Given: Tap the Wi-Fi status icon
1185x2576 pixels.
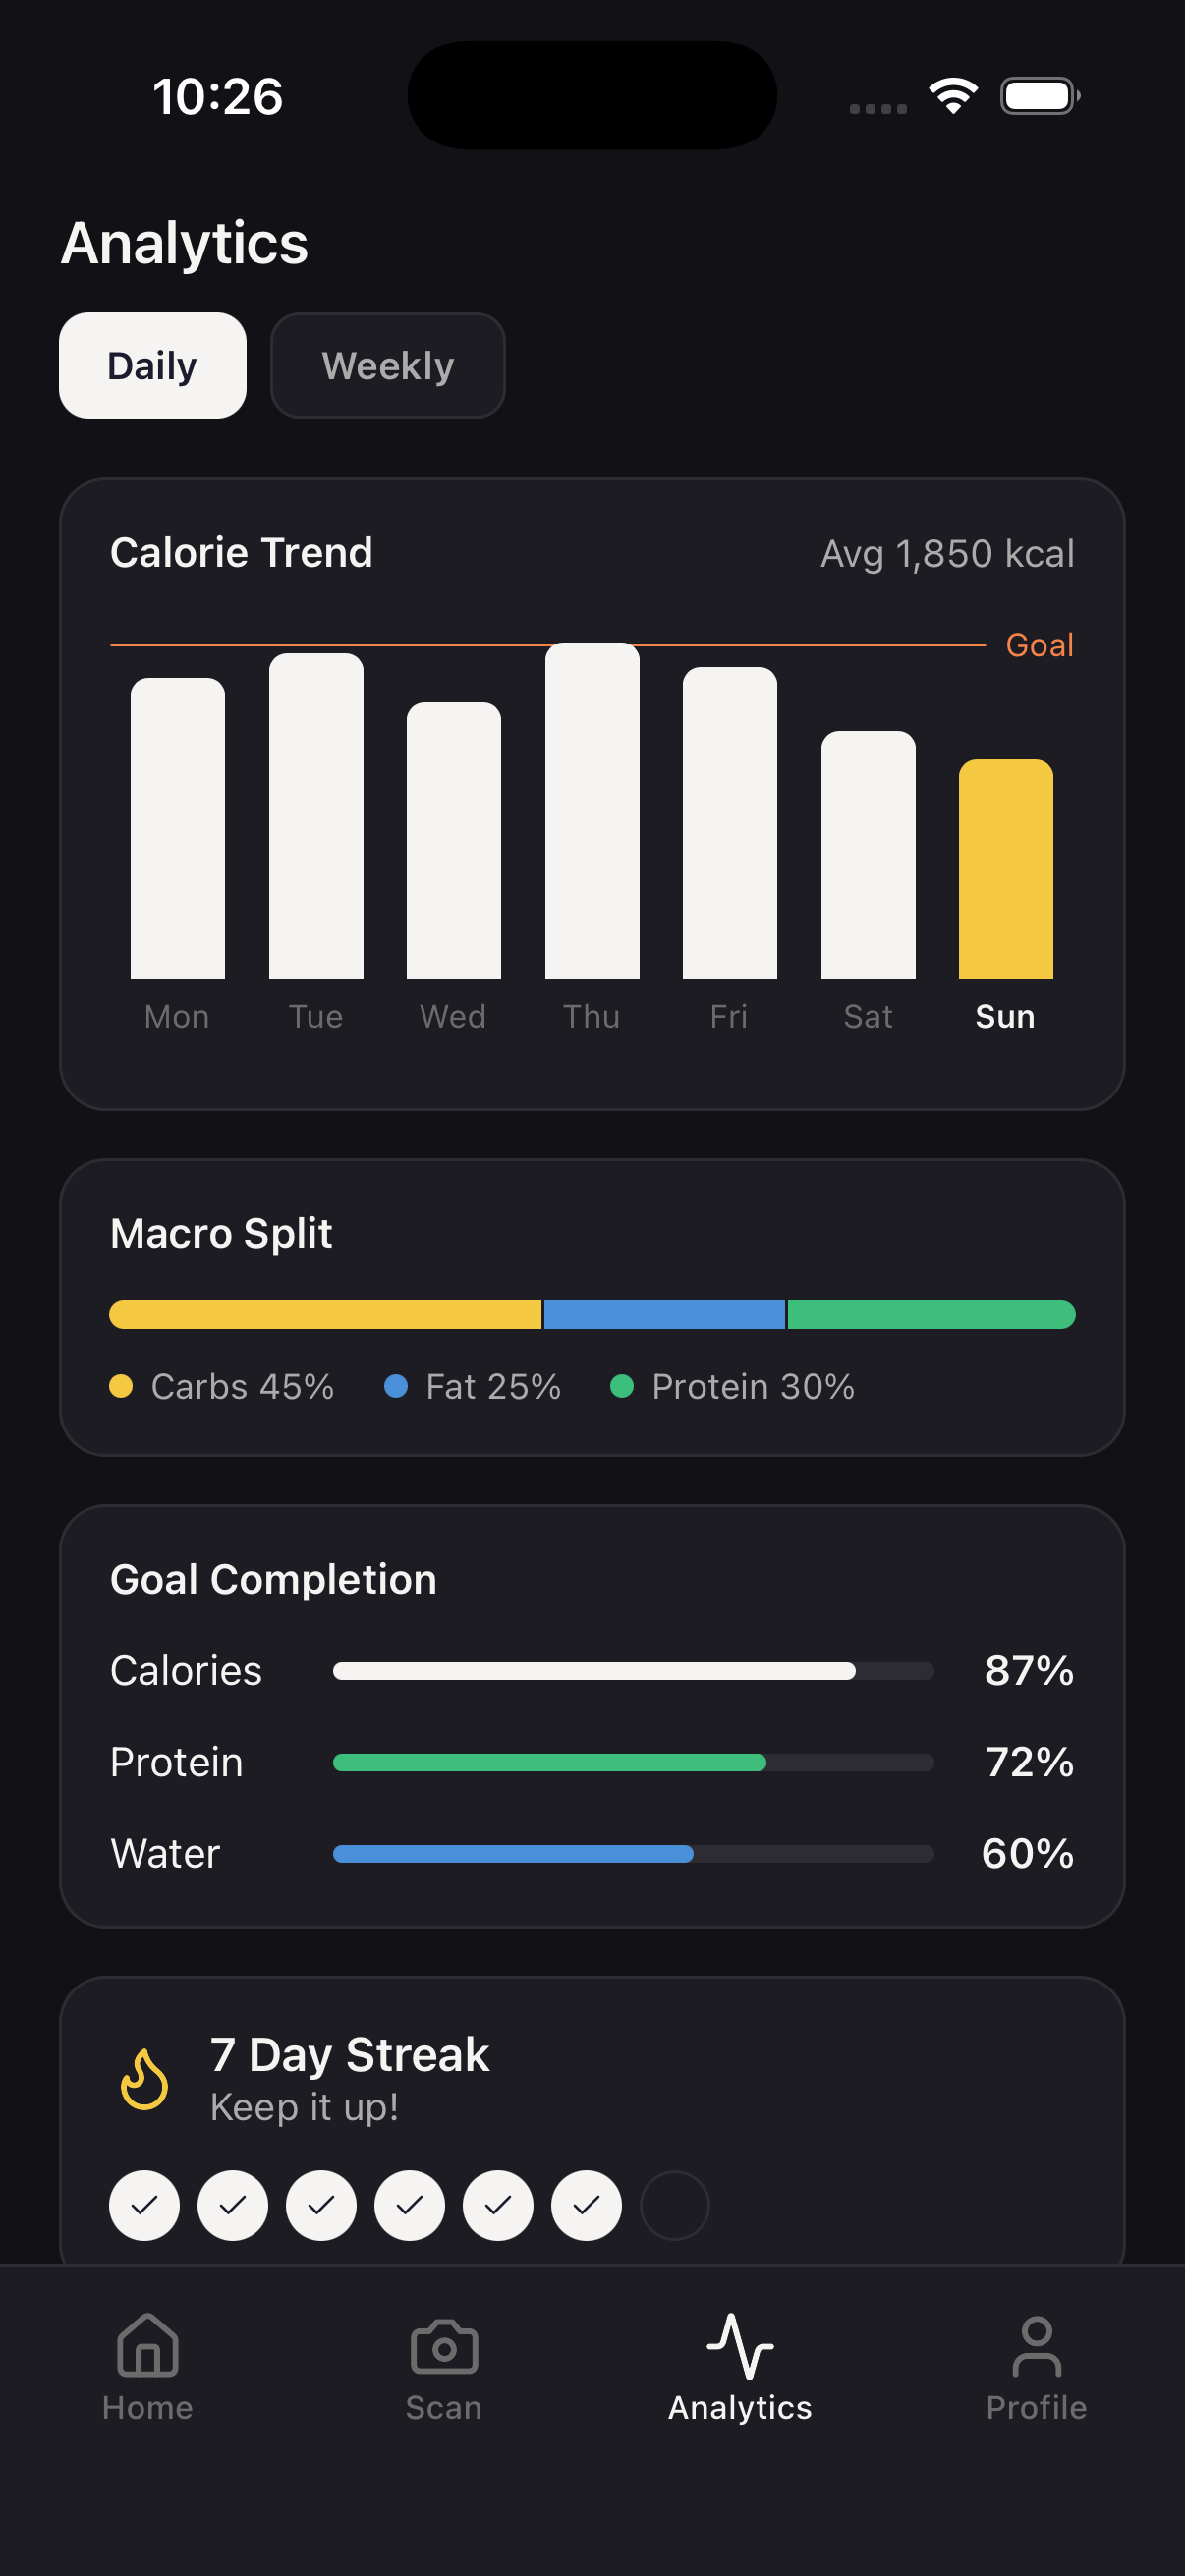Looking at the screenshot, I should tap(953, 96).
